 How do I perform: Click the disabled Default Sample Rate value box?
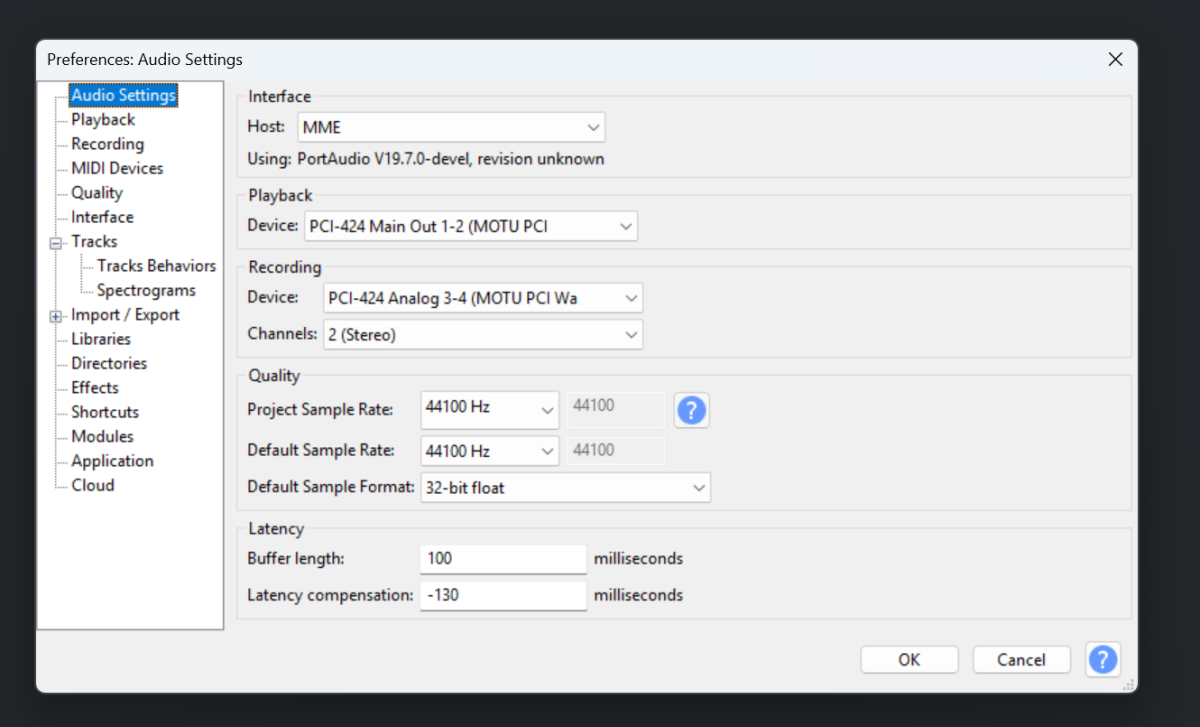(x=616, y=451)
